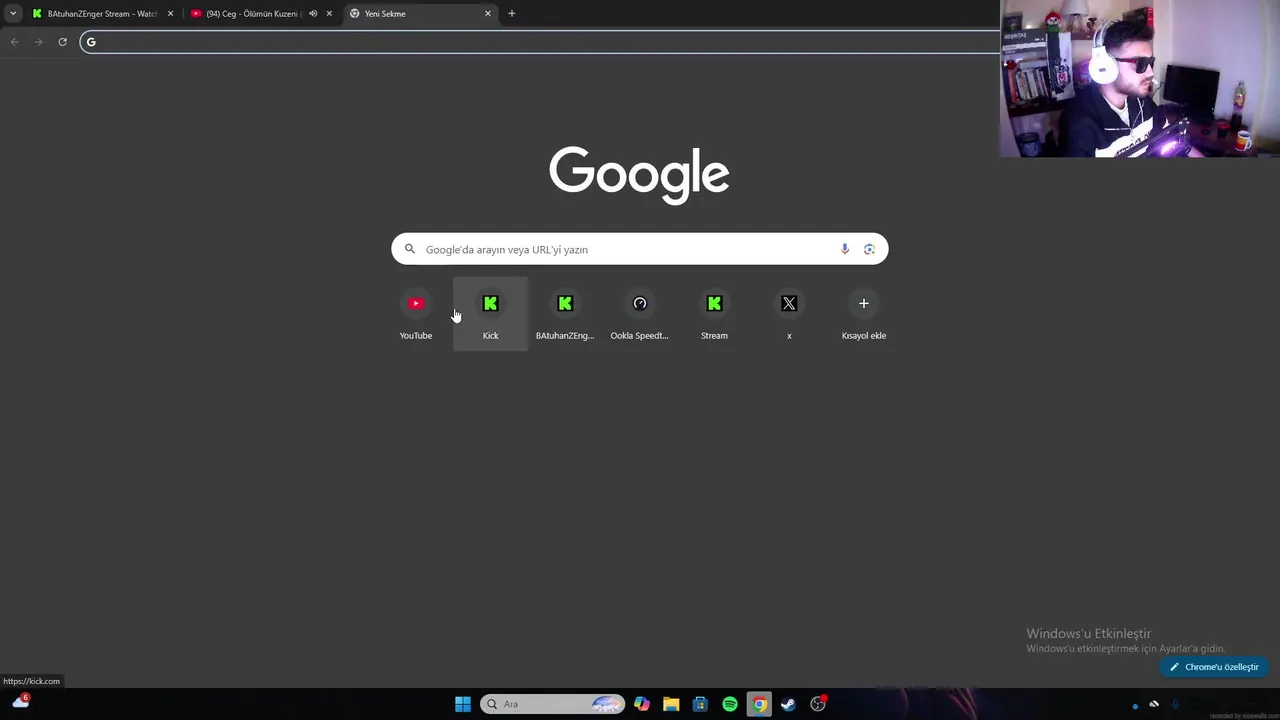Click Chrome'u özelleştir button
This screenshot has height=720, width=1280.
[1214, 667]
